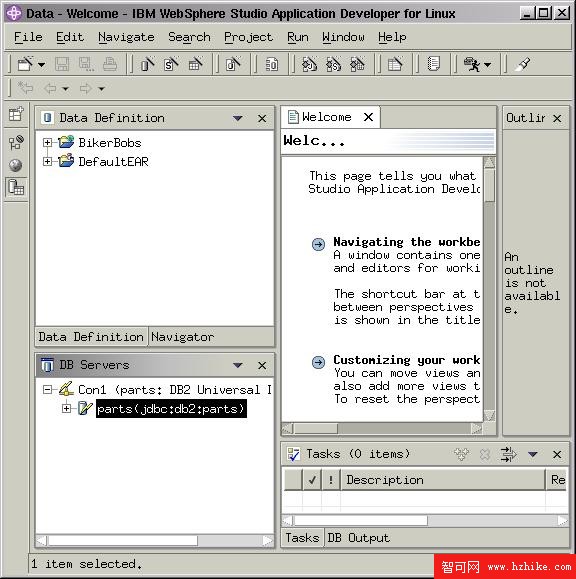576x579 pixels.
Task: Open the Forward history dropdown arrow
Action: [101, 89]
